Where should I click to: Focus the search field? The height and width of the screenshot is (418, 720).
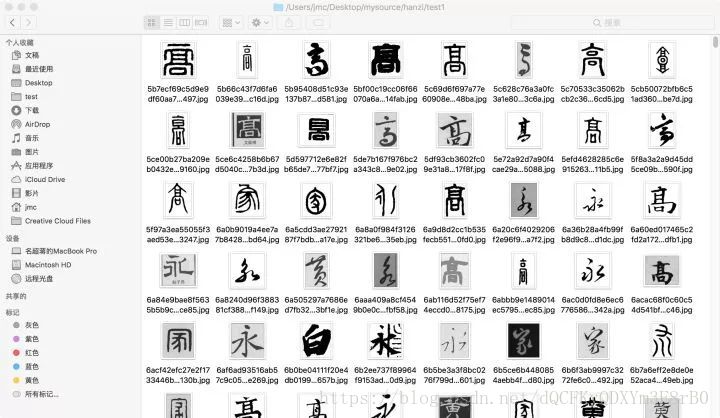click(x=612, y=23)
